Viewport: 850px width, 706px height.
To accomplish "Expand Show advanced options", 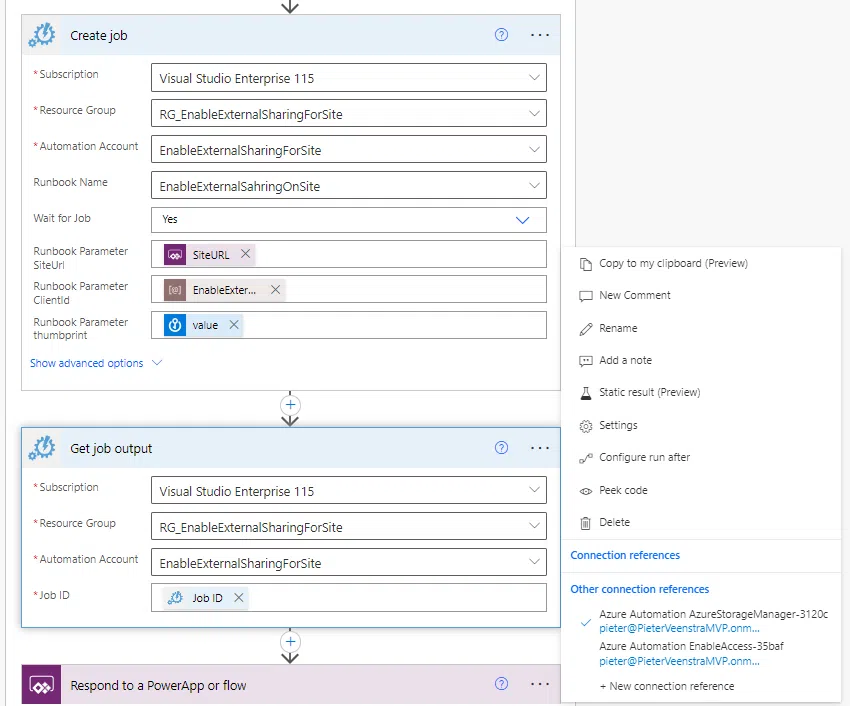I will [x=96, y=363].
